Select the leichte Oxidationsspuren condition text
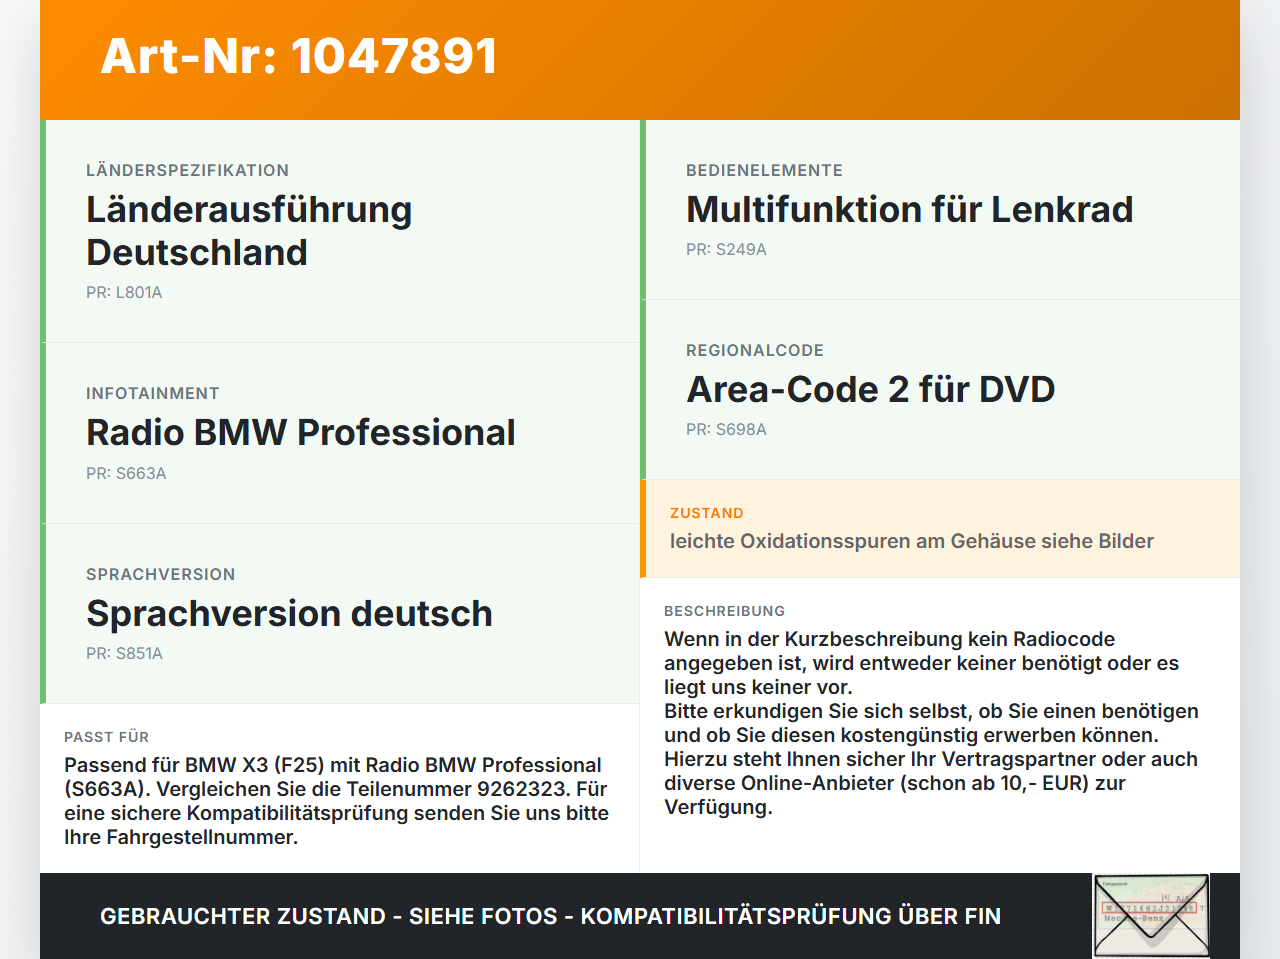The width and height of the screenshot is (1280, 959). (x=912, y=541)
